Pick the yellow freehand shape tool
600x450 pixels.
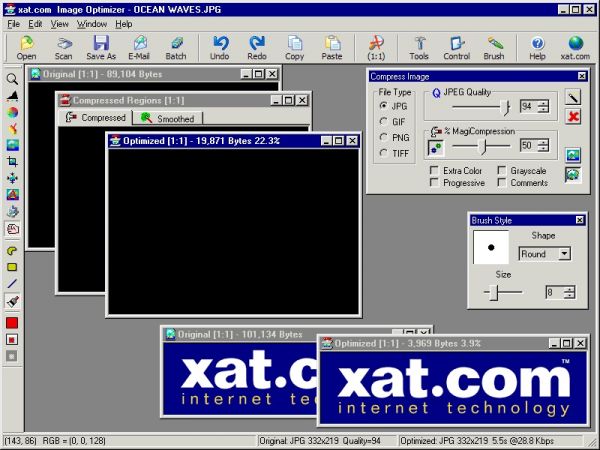12,251
